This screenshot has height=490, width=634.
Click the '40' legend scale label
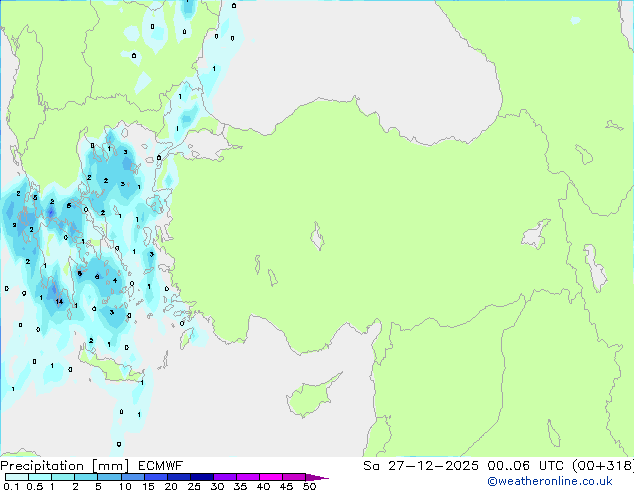click(263, 486)
